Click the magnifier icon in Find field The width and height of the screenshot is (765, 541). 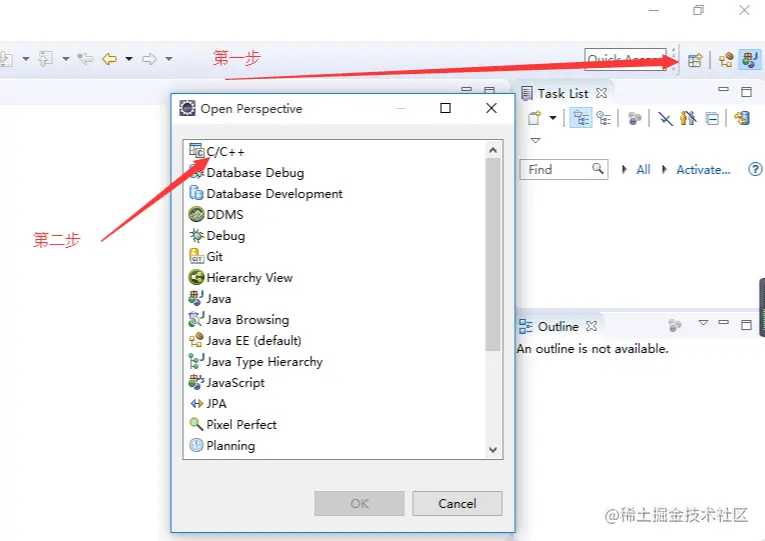coord(598,168)
